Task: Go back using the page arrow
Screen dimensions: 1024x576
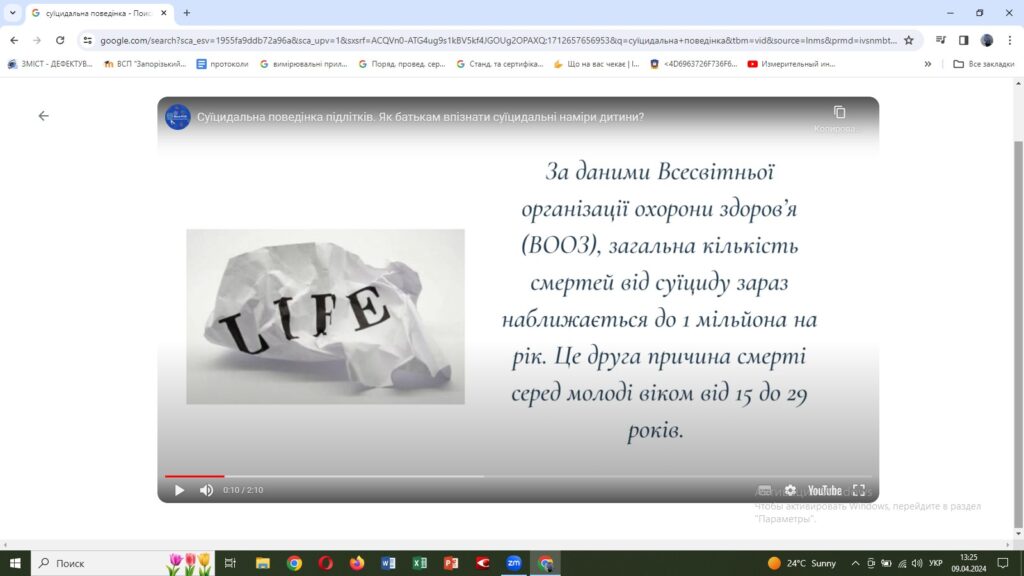Action: (43, 116)
